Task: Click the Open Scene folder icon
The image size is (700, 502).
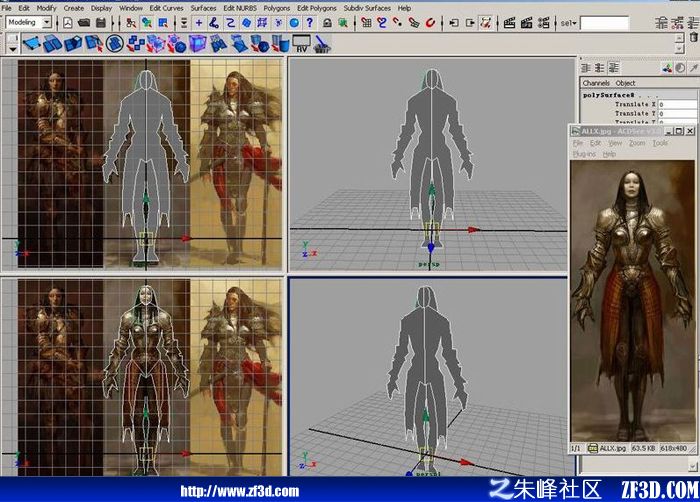Action: point(84,23)
